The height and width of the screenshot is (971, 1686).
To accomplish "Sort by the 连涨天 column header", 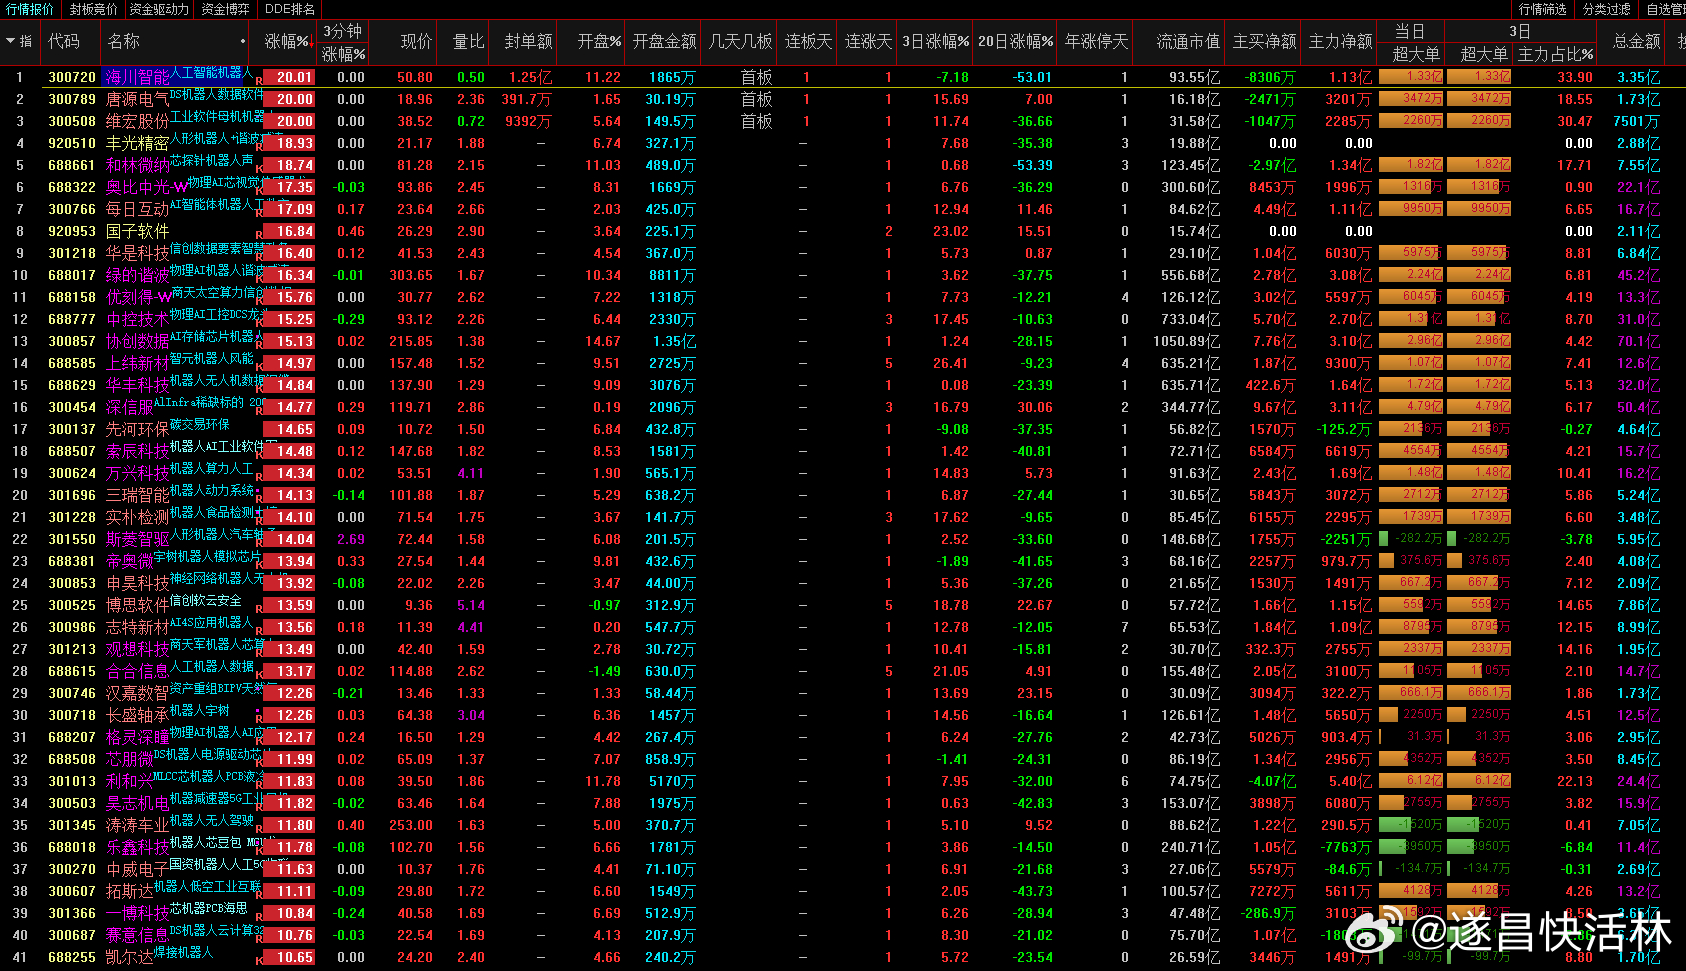I will pyautogui.click(x=868, y=41).
